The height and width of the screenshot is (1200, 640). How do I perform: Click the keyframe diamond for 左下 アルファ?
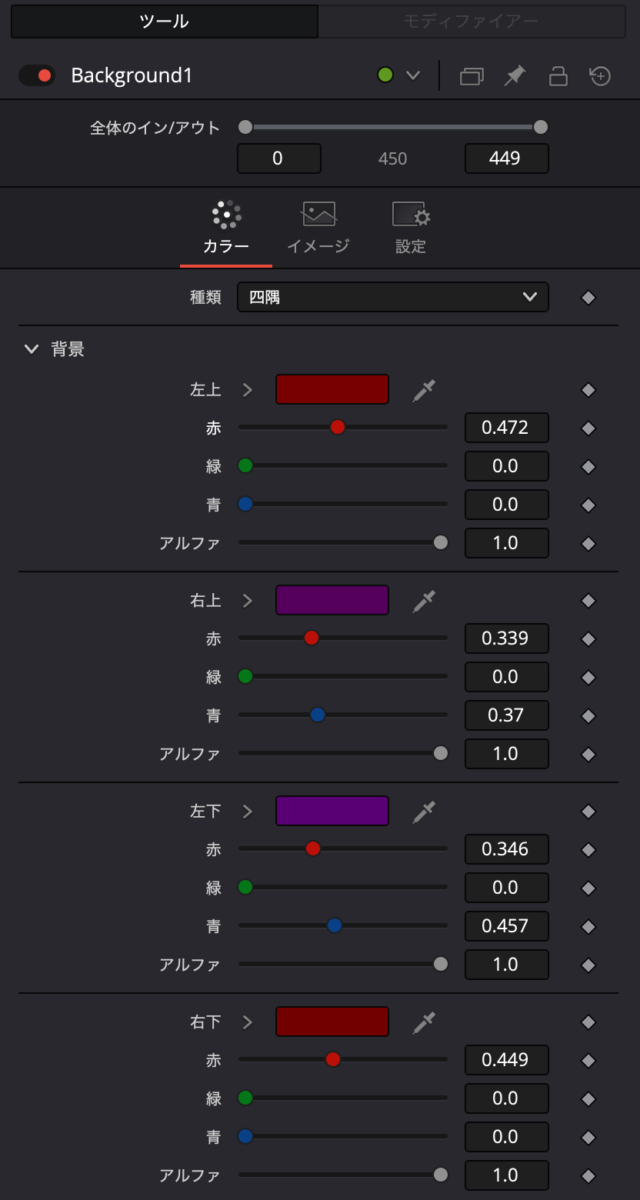pos(588,964)
